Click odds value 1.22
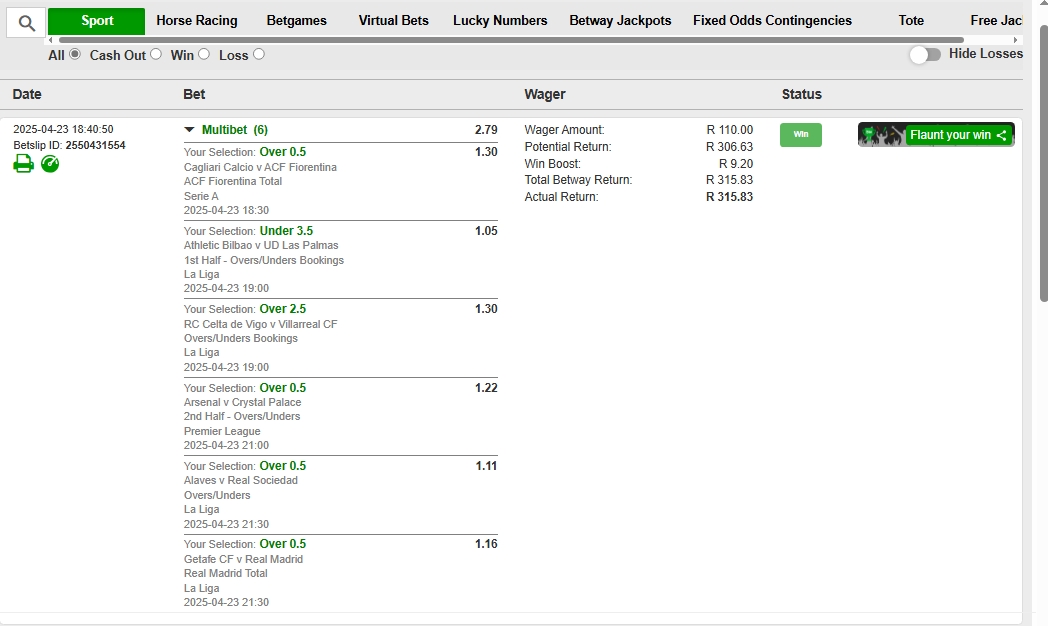The image size is (1048, 626). click(x=486, y=387)
